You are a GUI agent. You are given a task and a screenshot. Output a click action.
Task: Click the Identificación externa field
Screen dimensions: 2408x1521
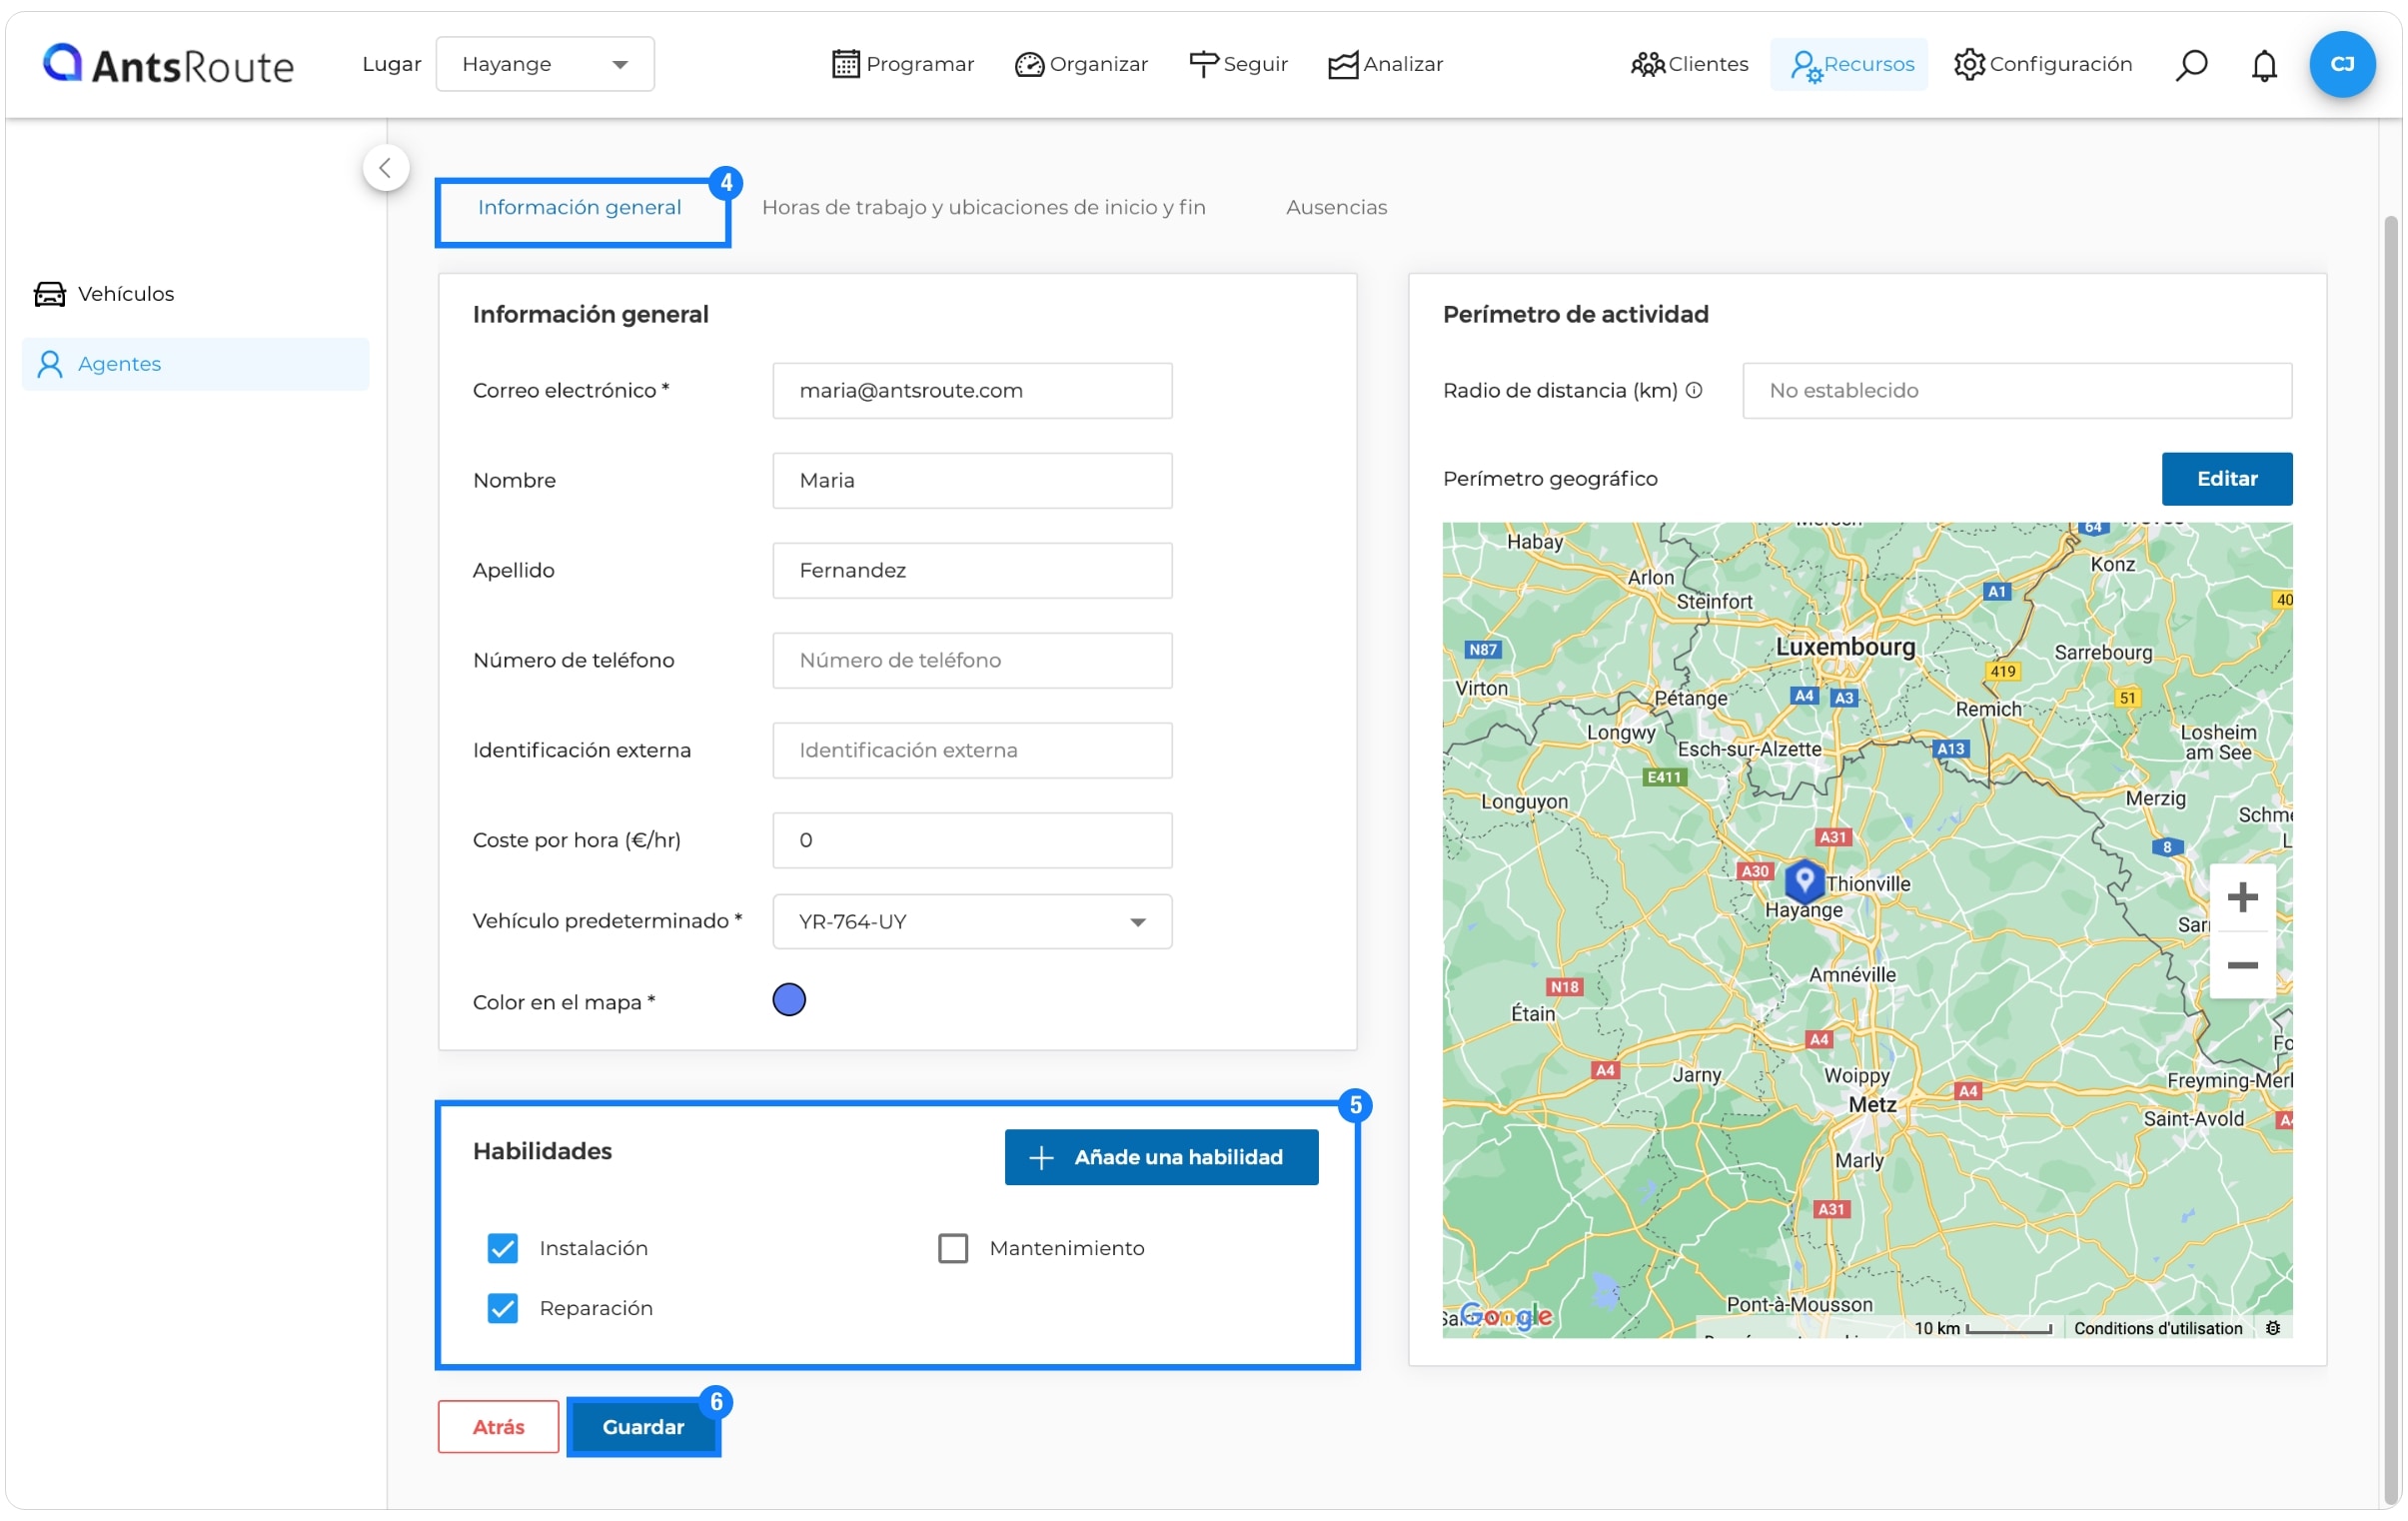(x=972, y=751)
